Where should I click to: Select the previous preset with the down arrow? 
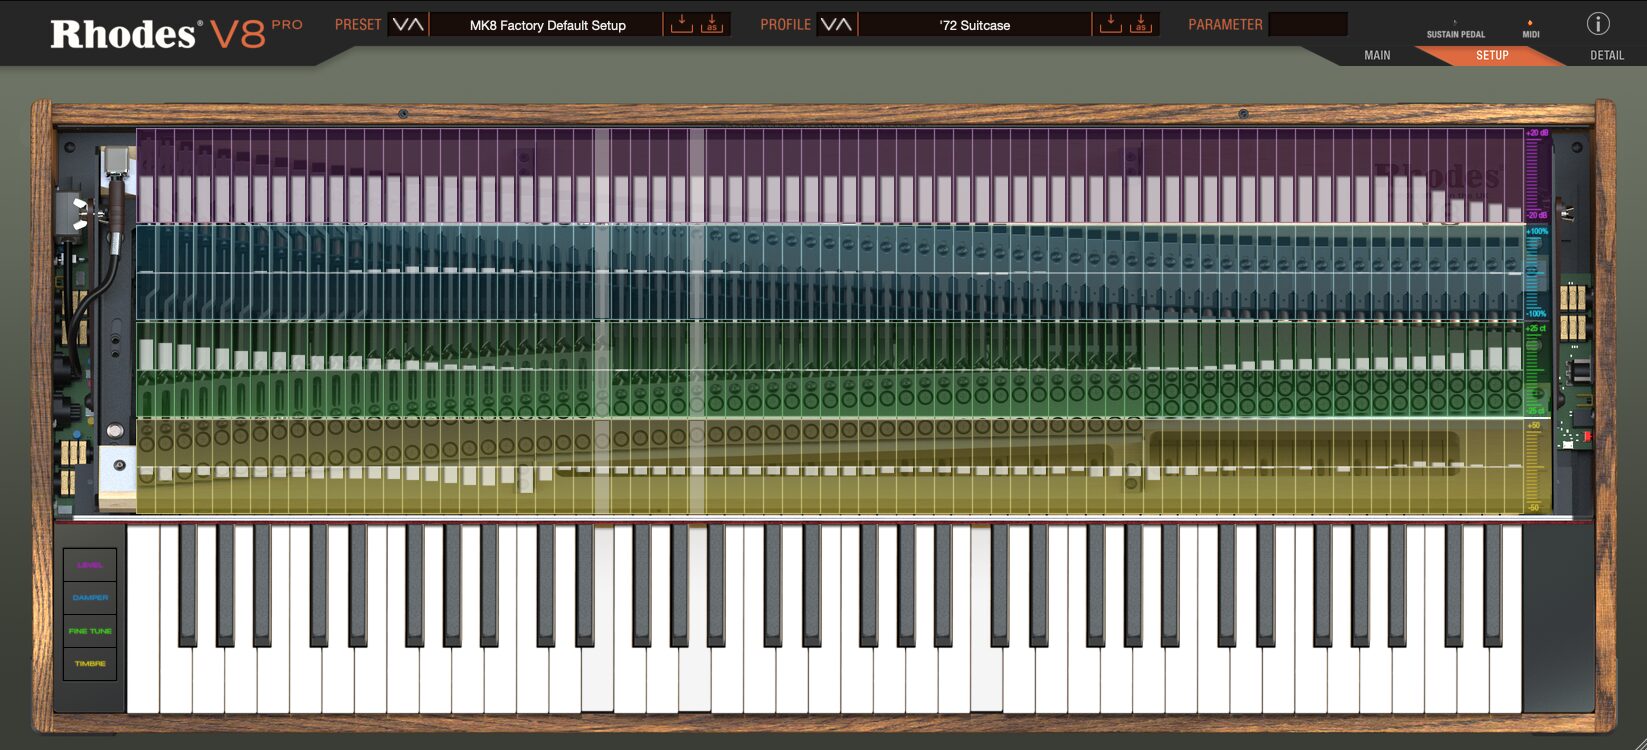(x=400, y=25)
